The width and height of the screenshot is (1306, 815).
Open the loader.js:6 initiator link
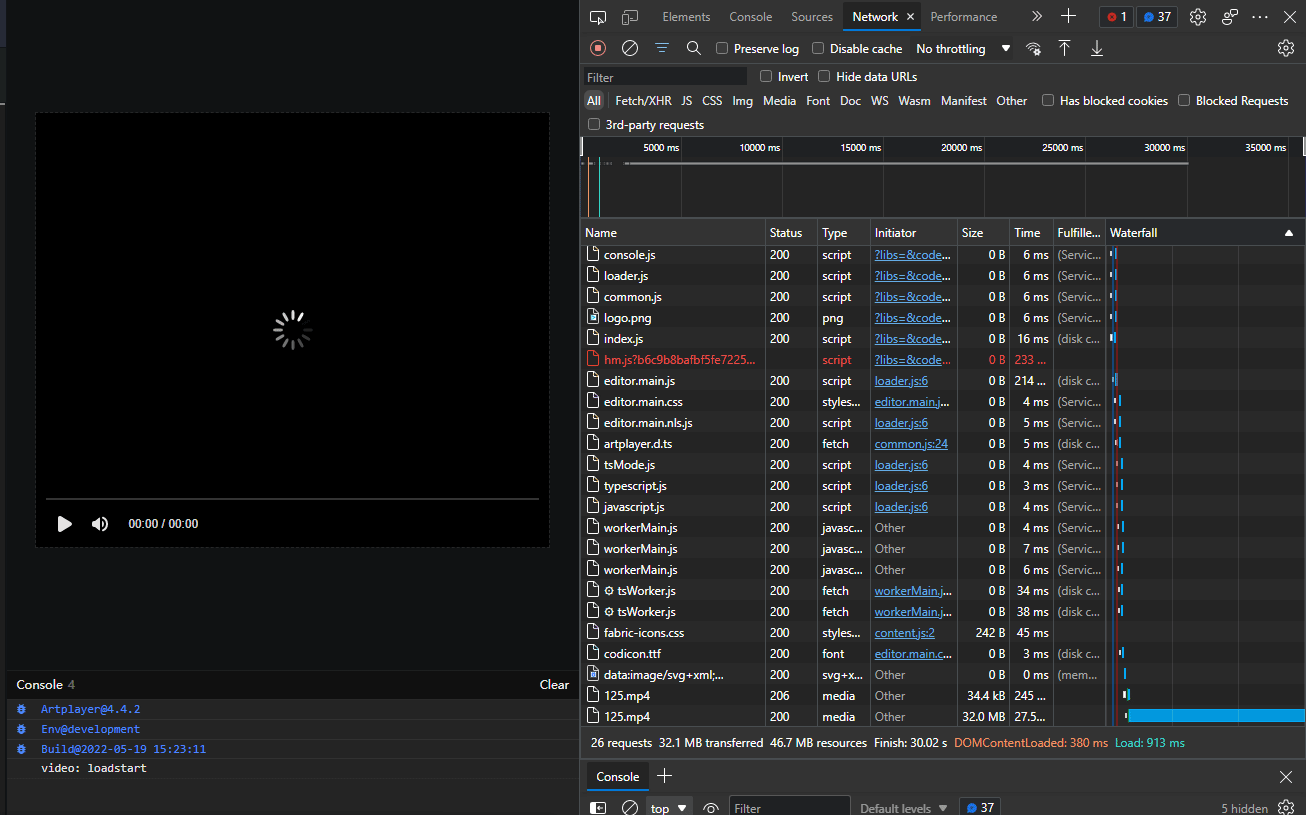coord(900,380)
